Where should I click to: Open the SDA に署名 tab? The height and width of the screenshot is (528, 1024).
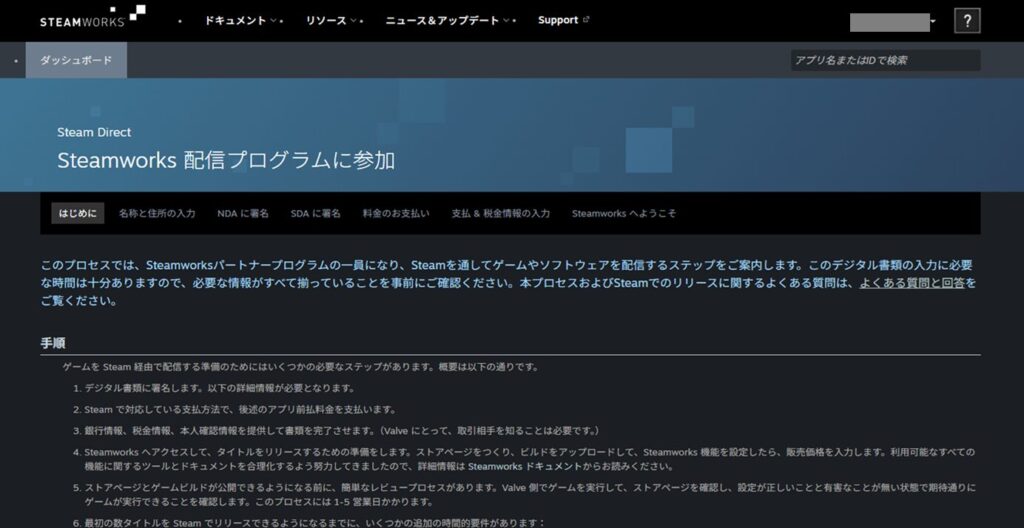coord(315,213)
